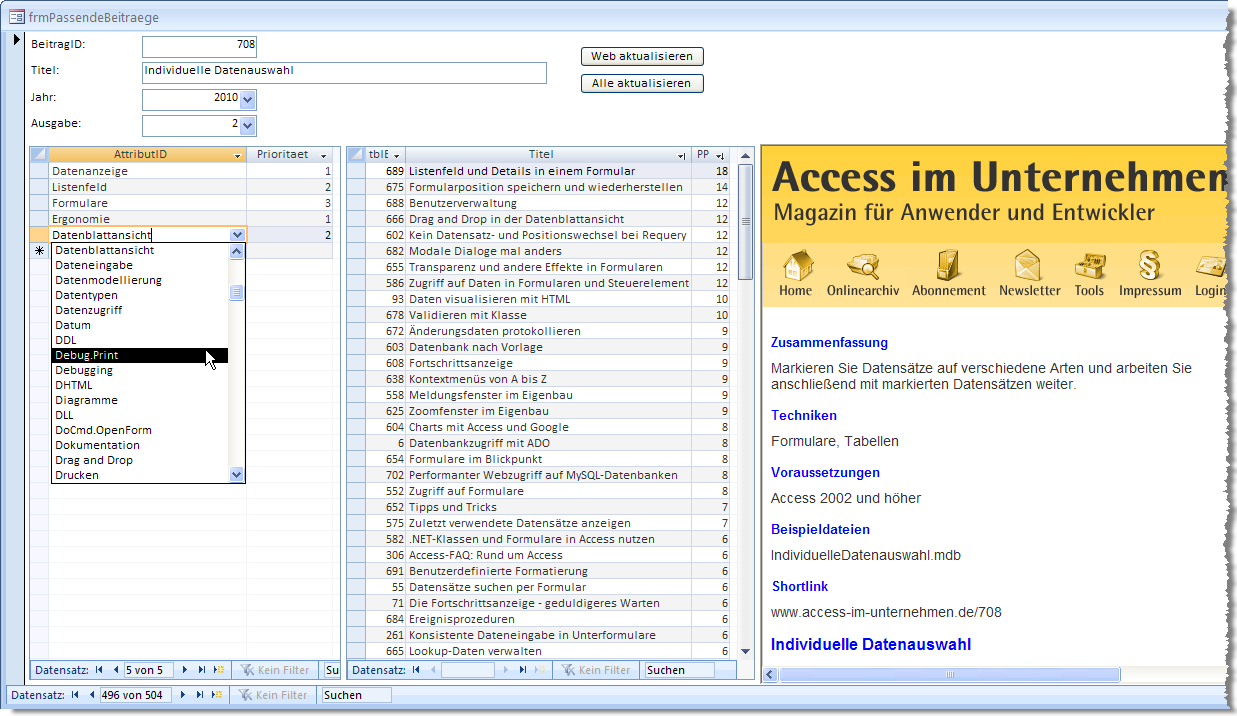Viewport: 1237px width, 716px height.
Task: Click the Tools toolbox icon
Action: point(1089,267)
